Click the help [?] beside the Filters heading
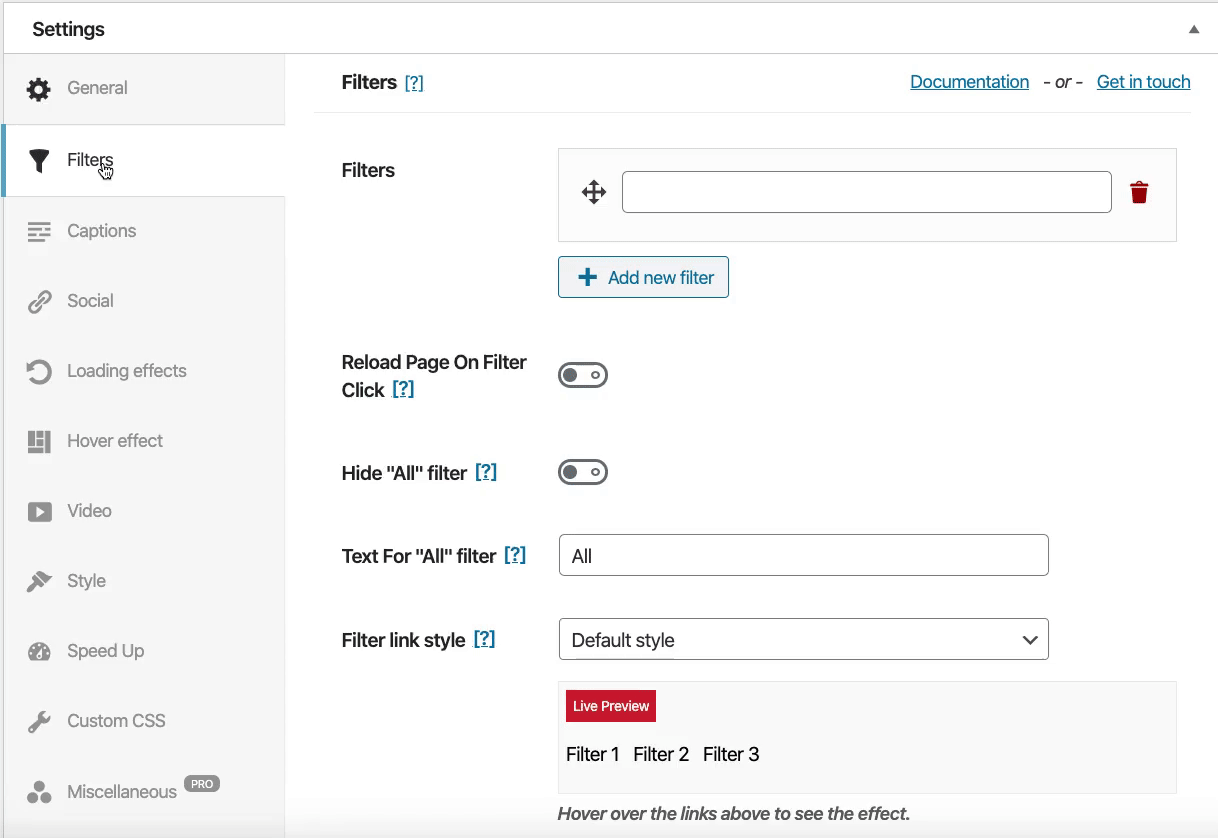Image resolution: width=1218 pixels, height=838 pixels. tap(414, 83)
